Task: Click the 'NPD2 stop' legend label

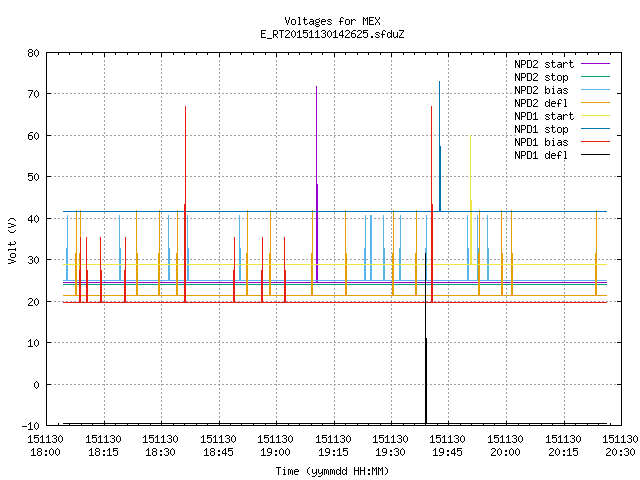Action: click(x=541, y=77)
